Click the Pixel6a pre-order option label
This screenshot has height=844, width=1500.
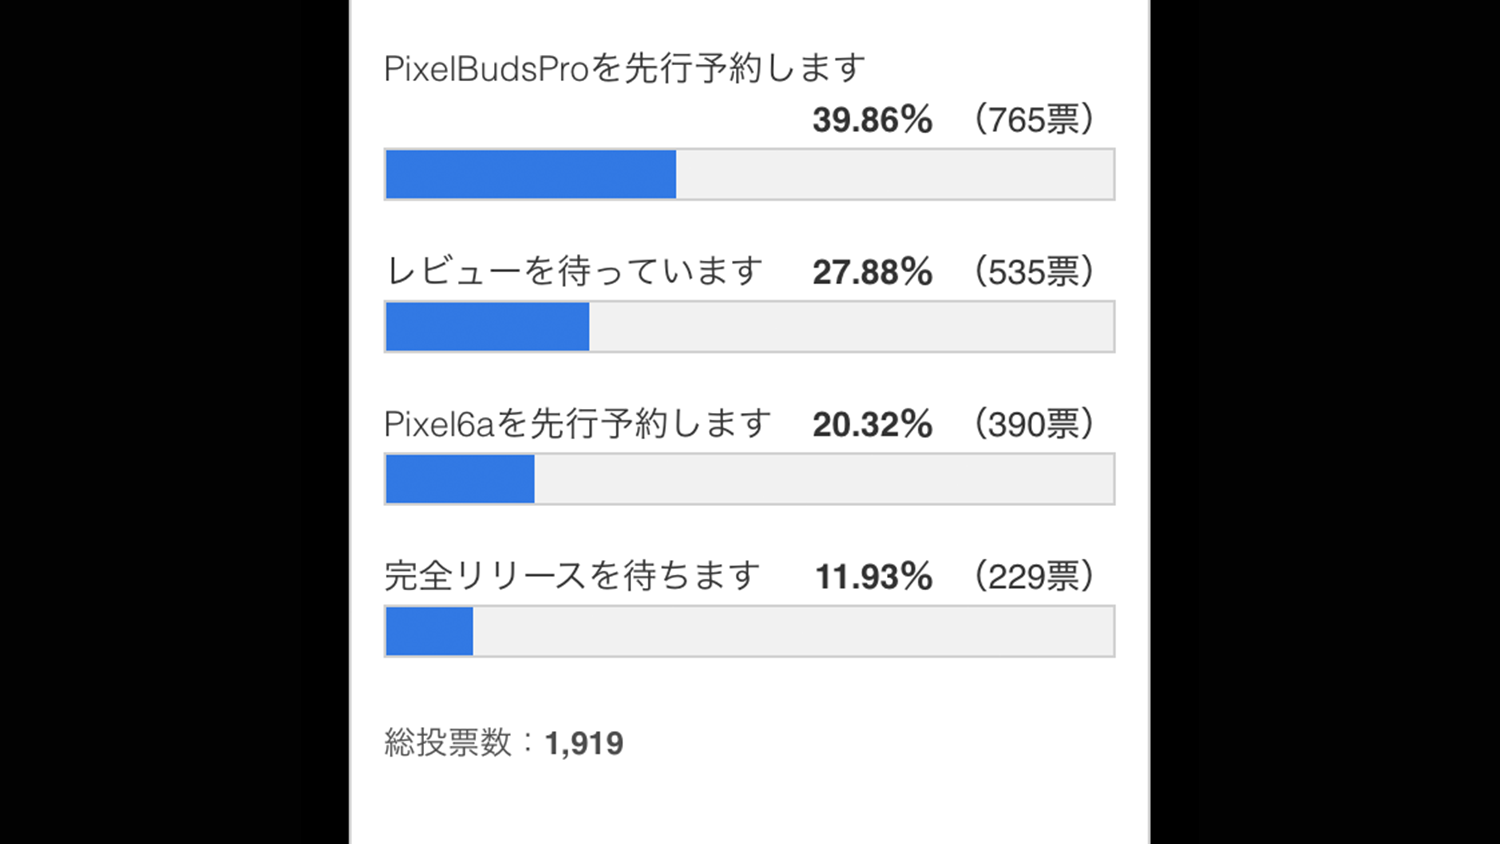click(x=578, y=424)
